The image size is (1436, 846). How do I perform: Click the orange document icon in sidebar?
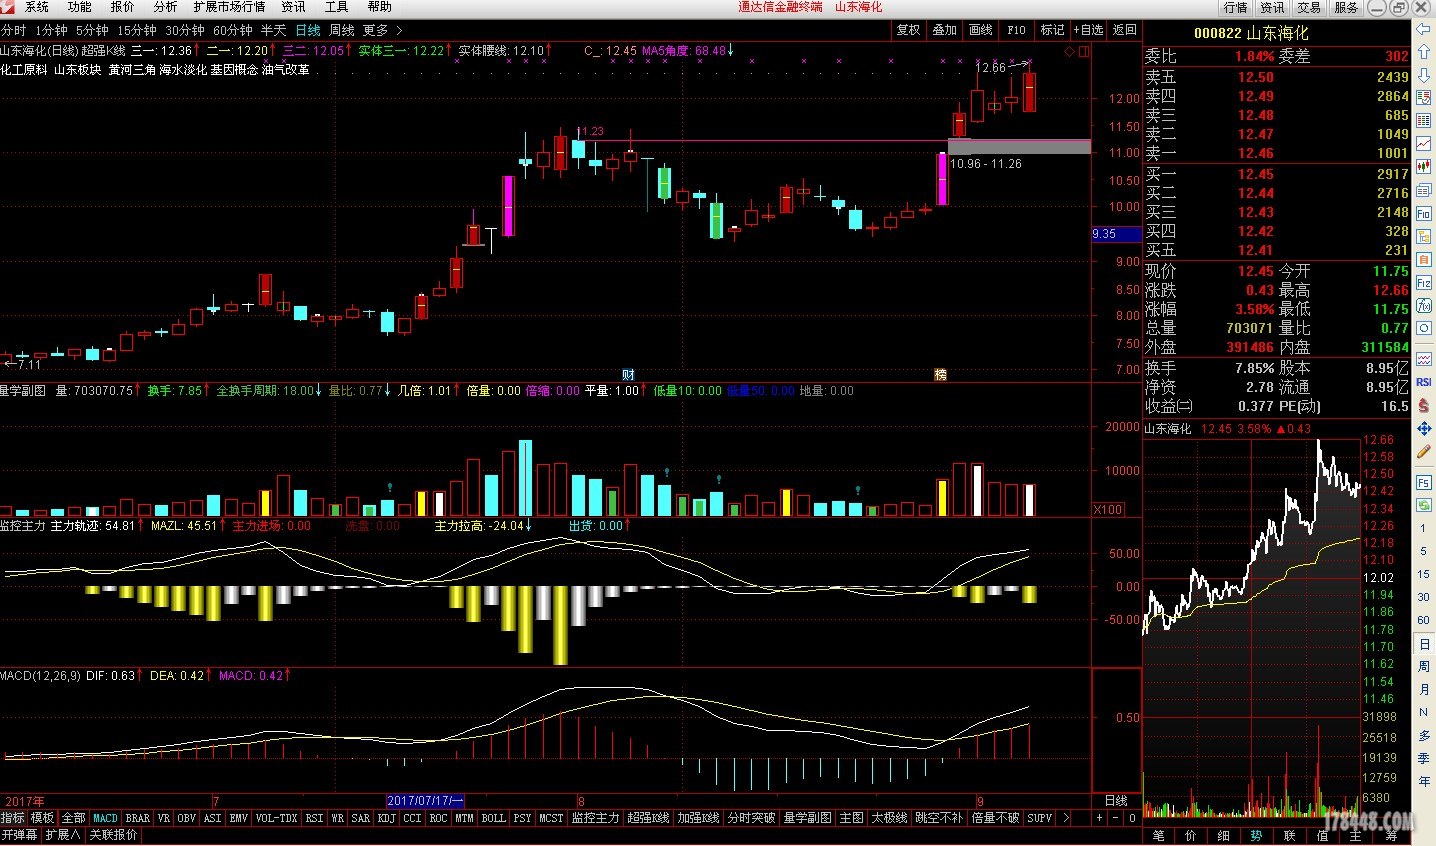[x=1424, y=260]
